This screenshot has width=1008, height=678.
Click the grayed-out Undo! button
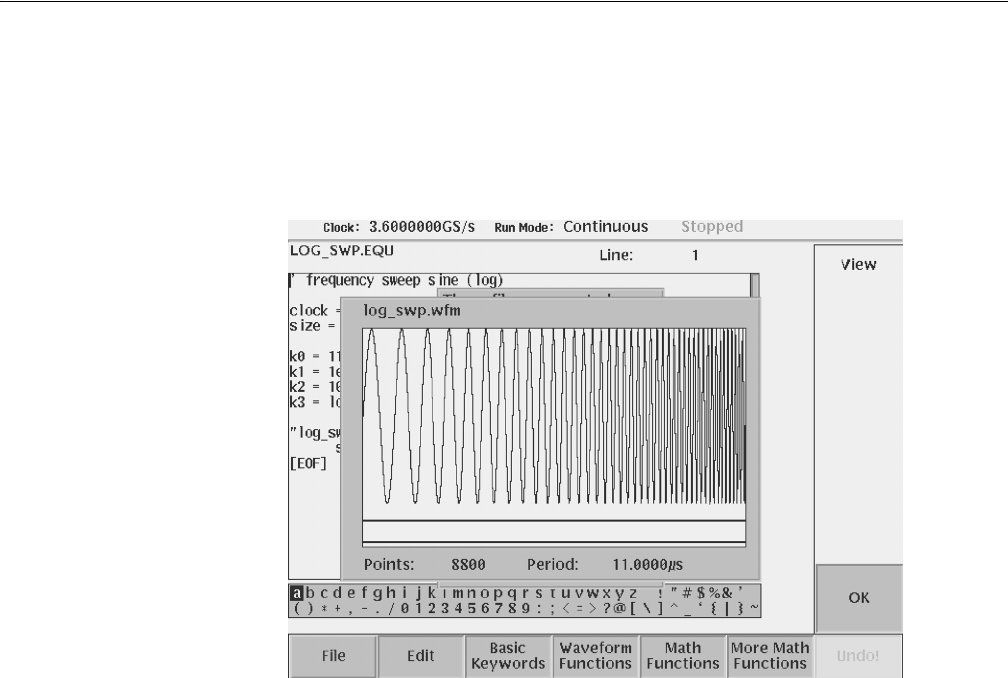(859, 656)
